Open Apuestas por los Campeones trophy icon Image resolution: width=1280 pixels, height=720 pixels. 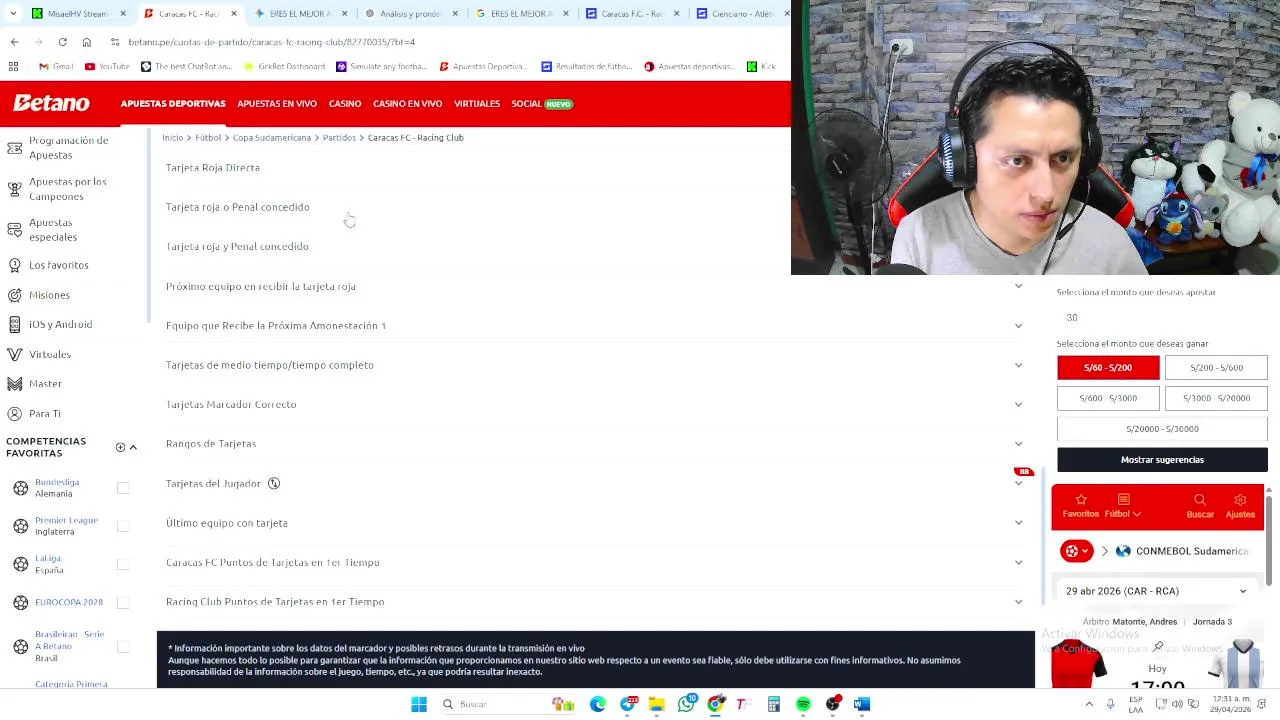click(x=14, y=189)
